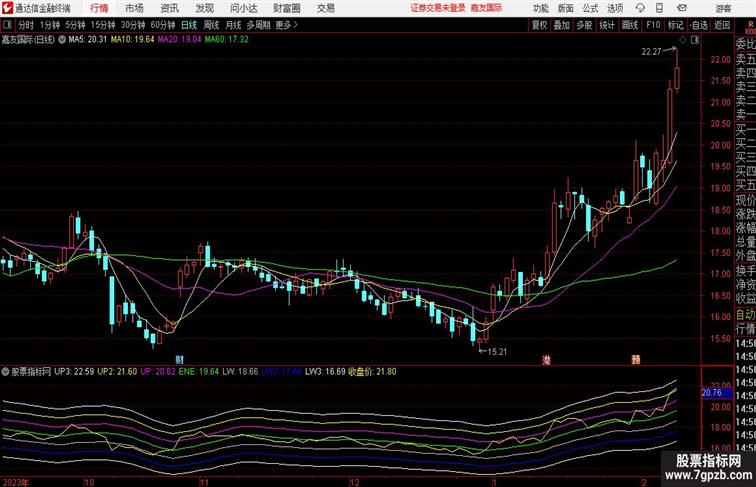Viewport: 756px width, 487px height.
Task: Open the 问小达 tab
Action: (244, 8)
